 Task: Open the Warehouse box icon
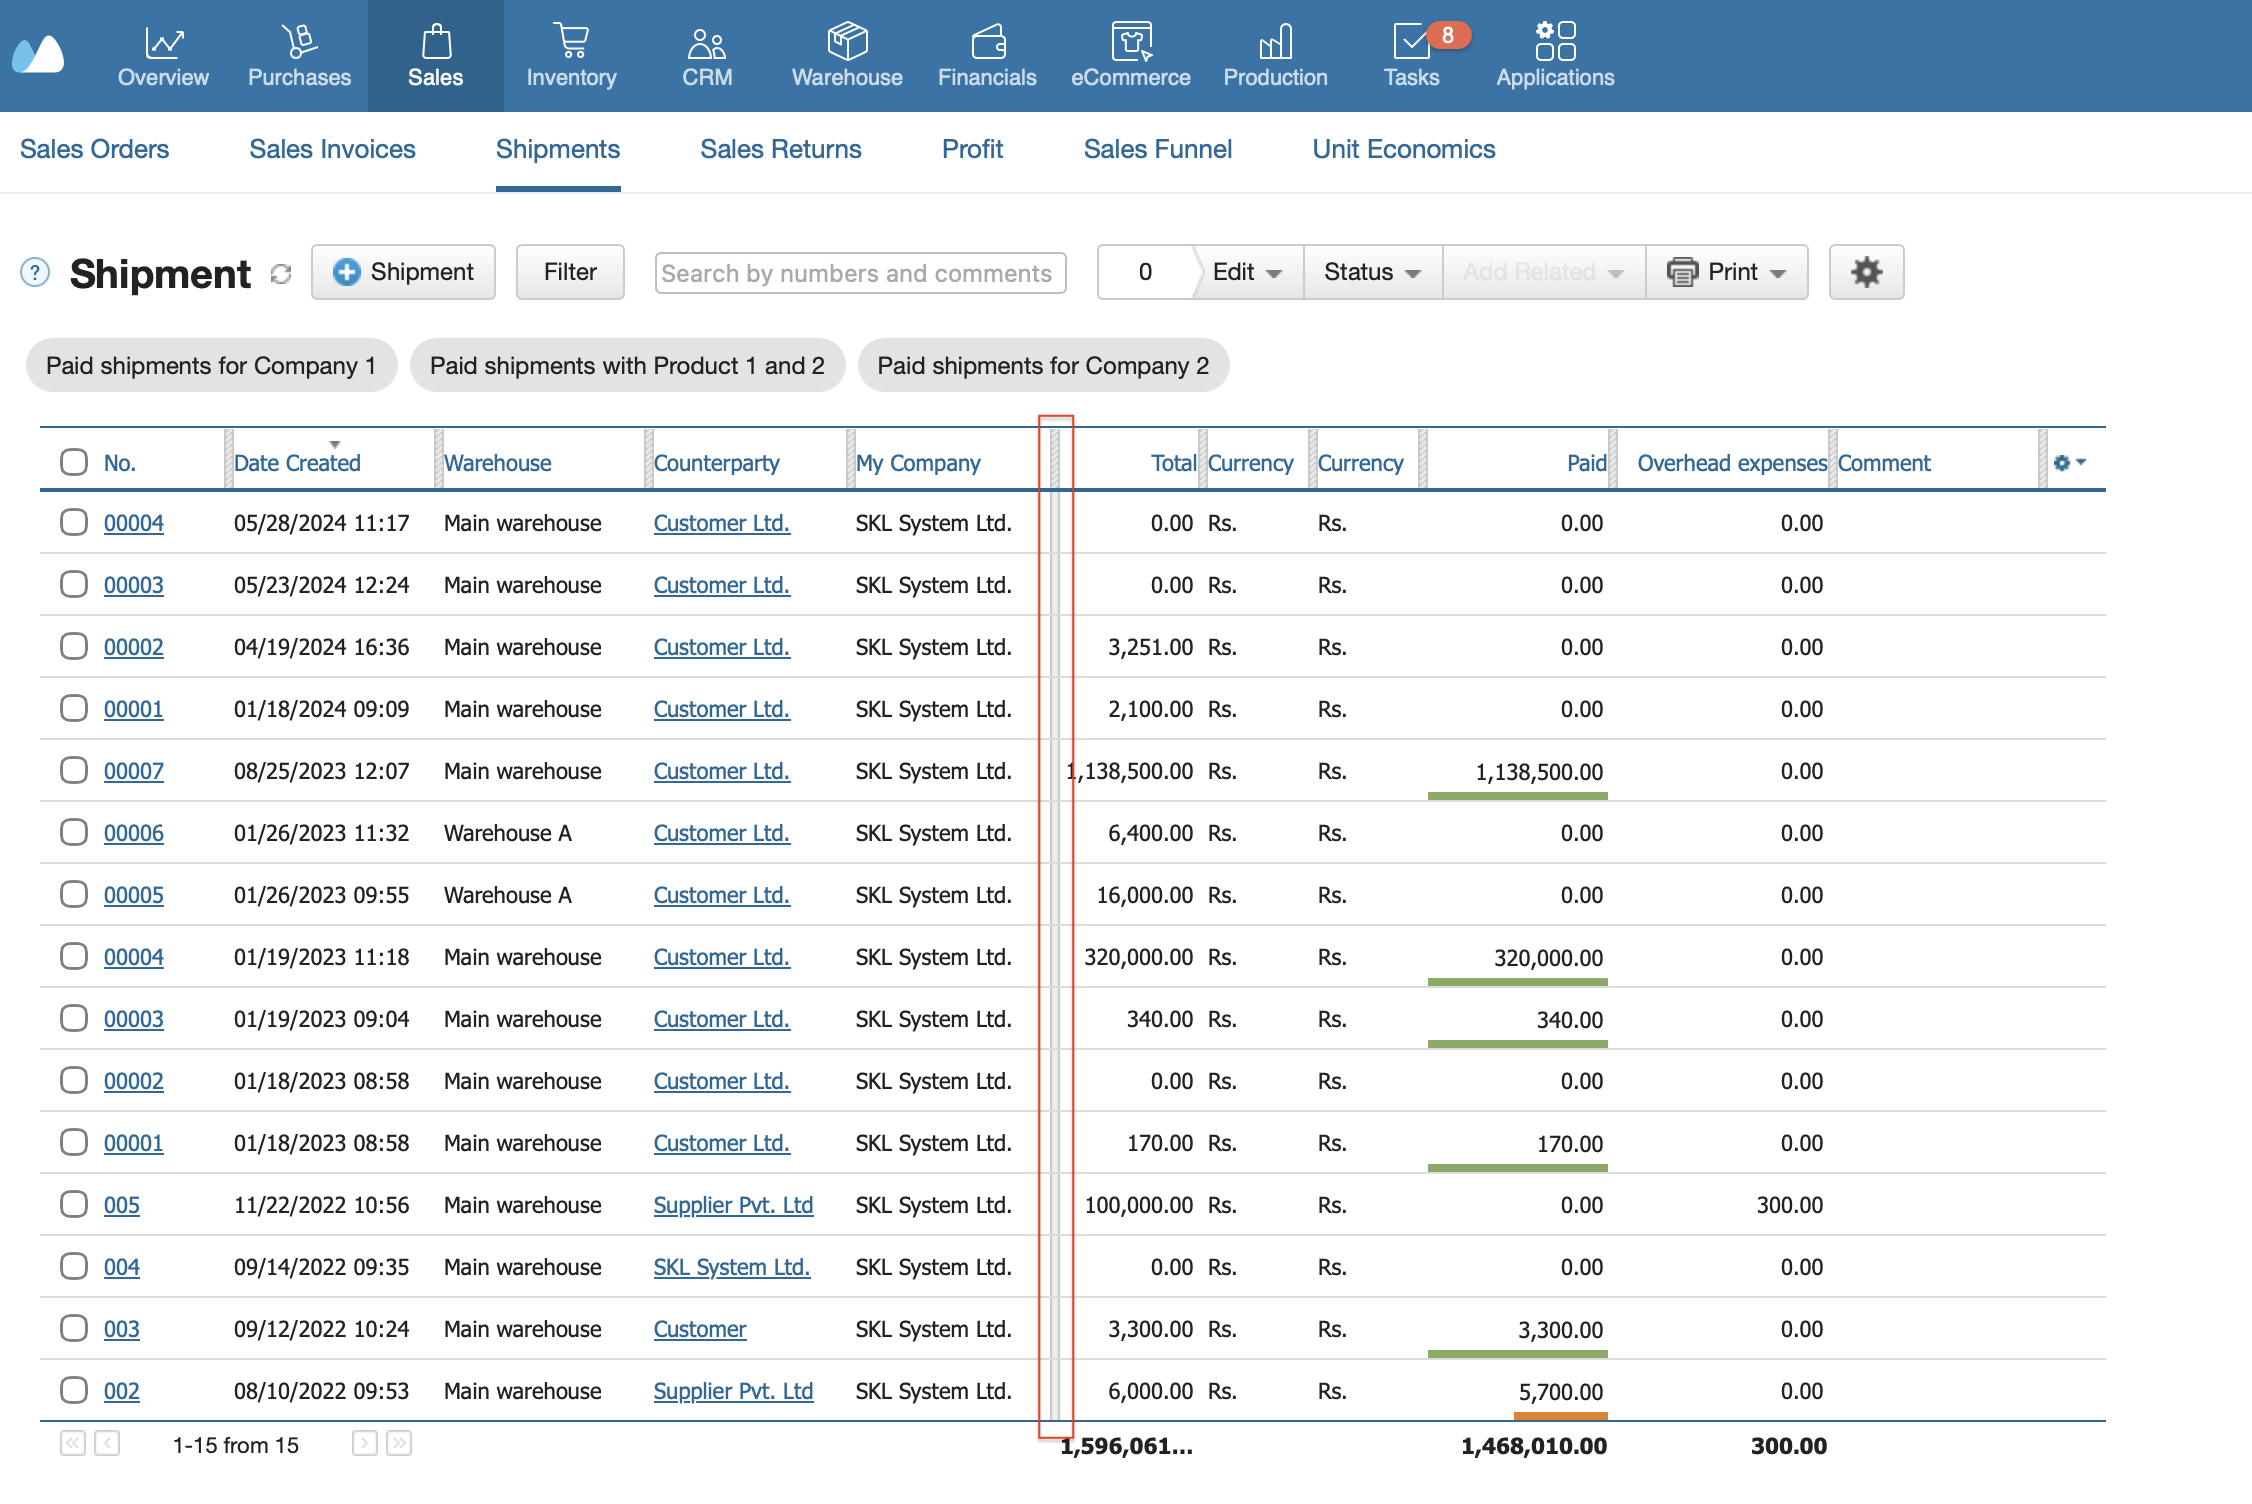click(x=847, y=42)
